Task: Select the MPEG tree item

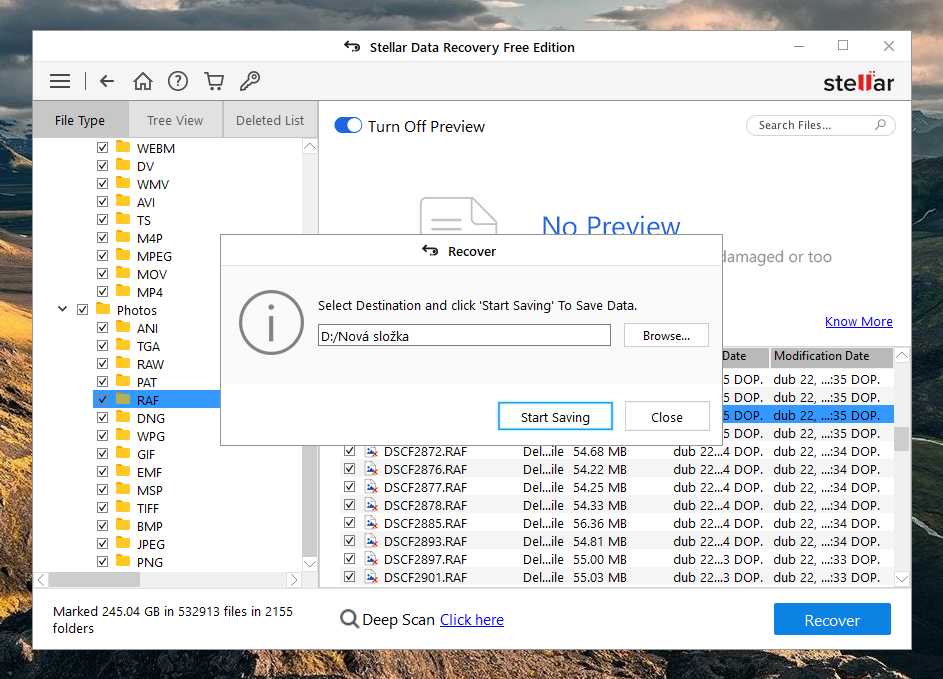Action: (155, 256)
